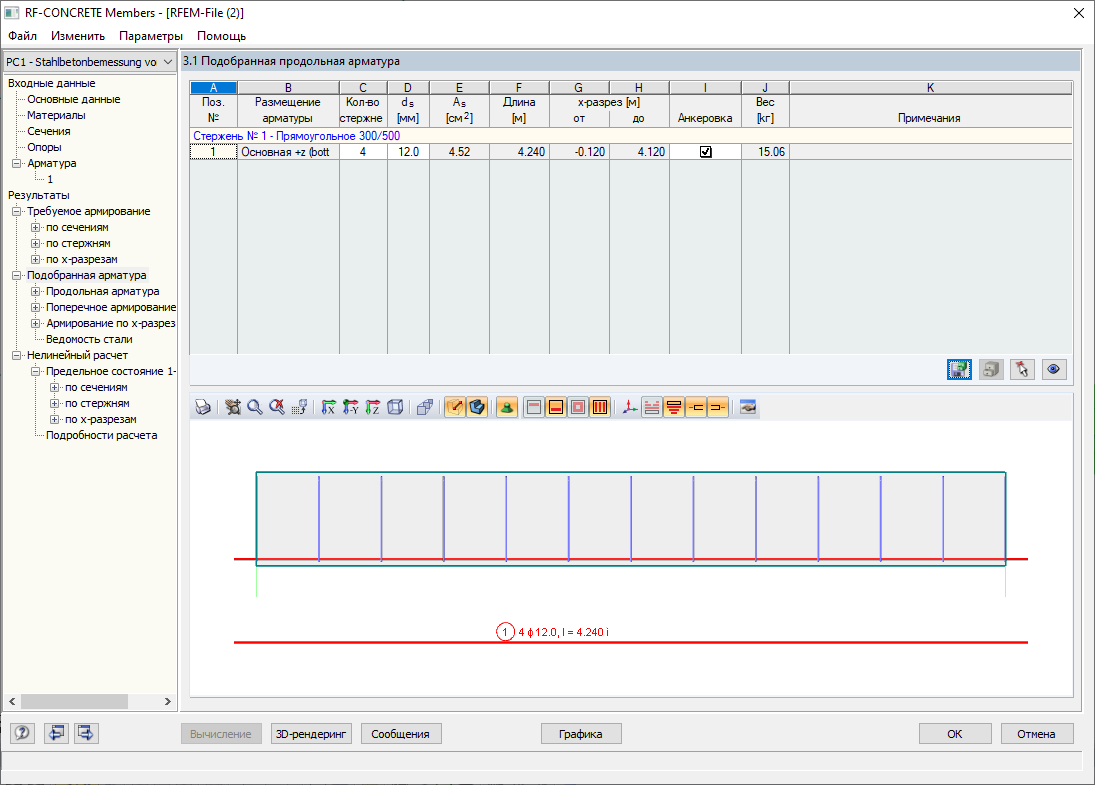Set view in Z direction
The height and width of the screenshot is (785, 1095).
coord(373,407)
